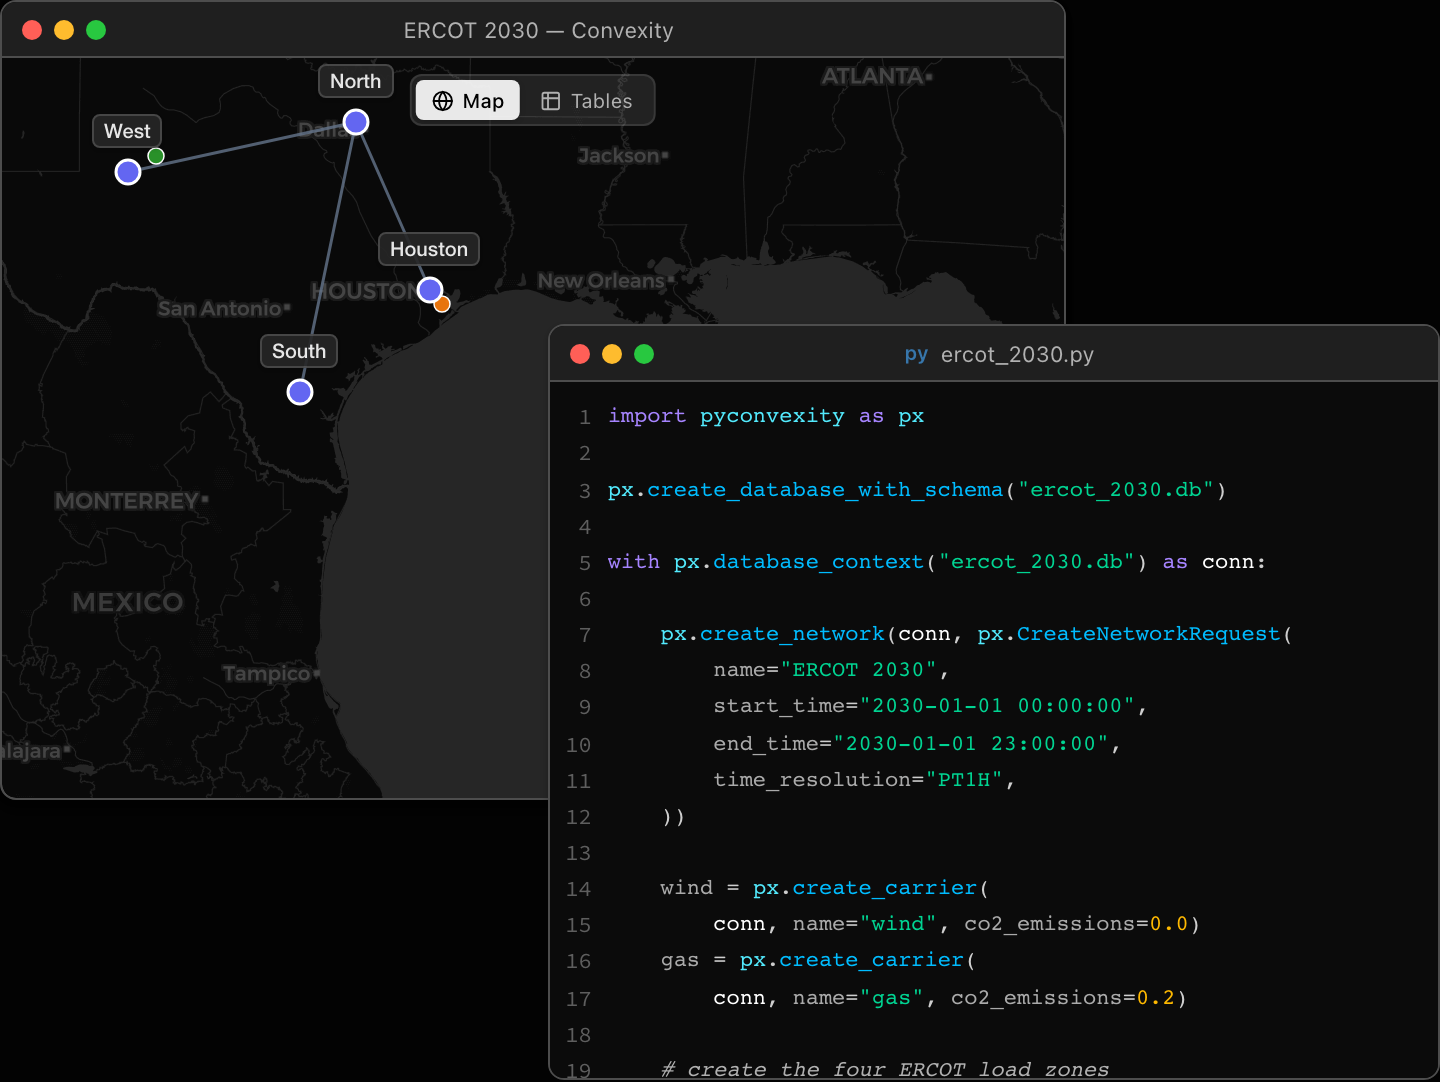Click the ERCOT 2030 — Convexity window title

538,30
